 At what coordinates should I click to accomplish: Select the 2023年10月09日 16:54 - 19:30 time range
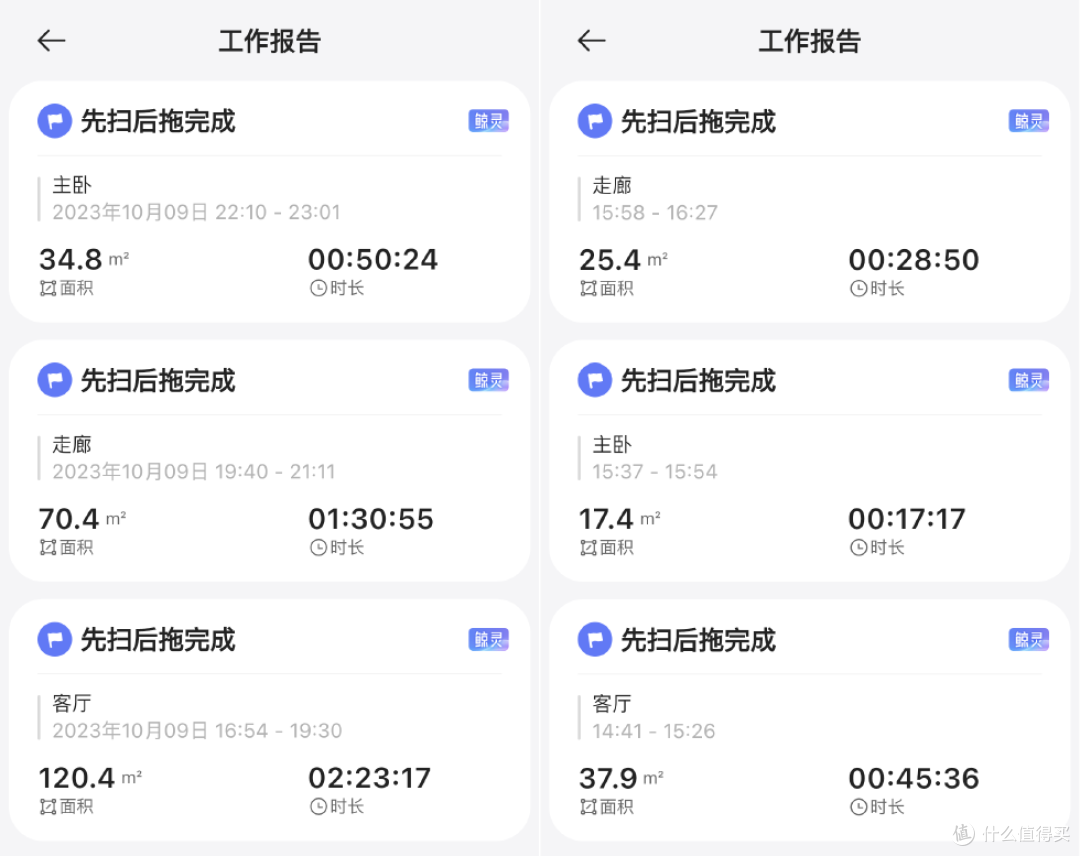pyautogui.click(x=197, y=731)
